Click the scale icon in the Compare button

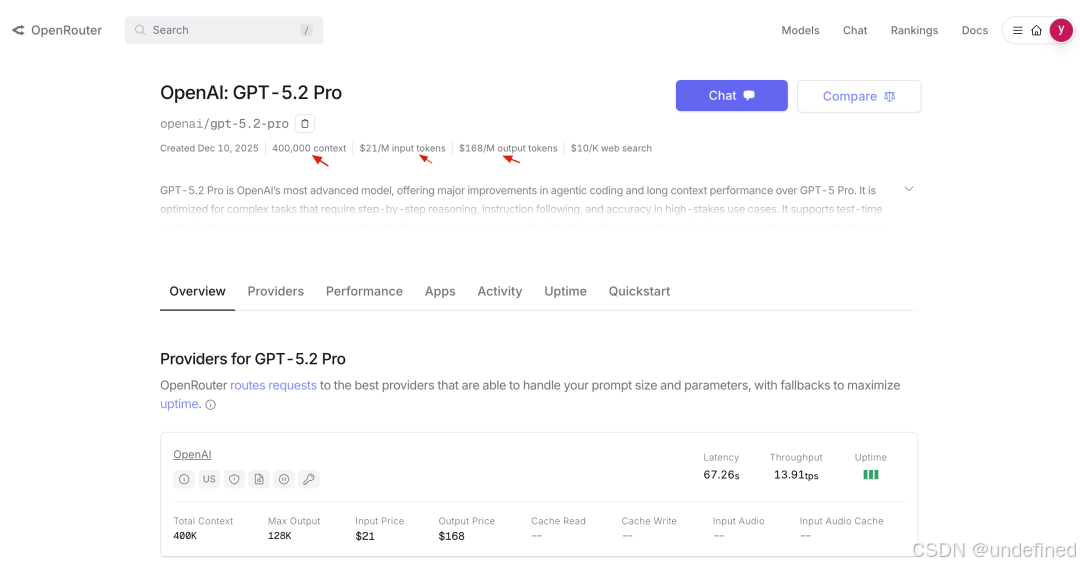(x=890, y=96)
